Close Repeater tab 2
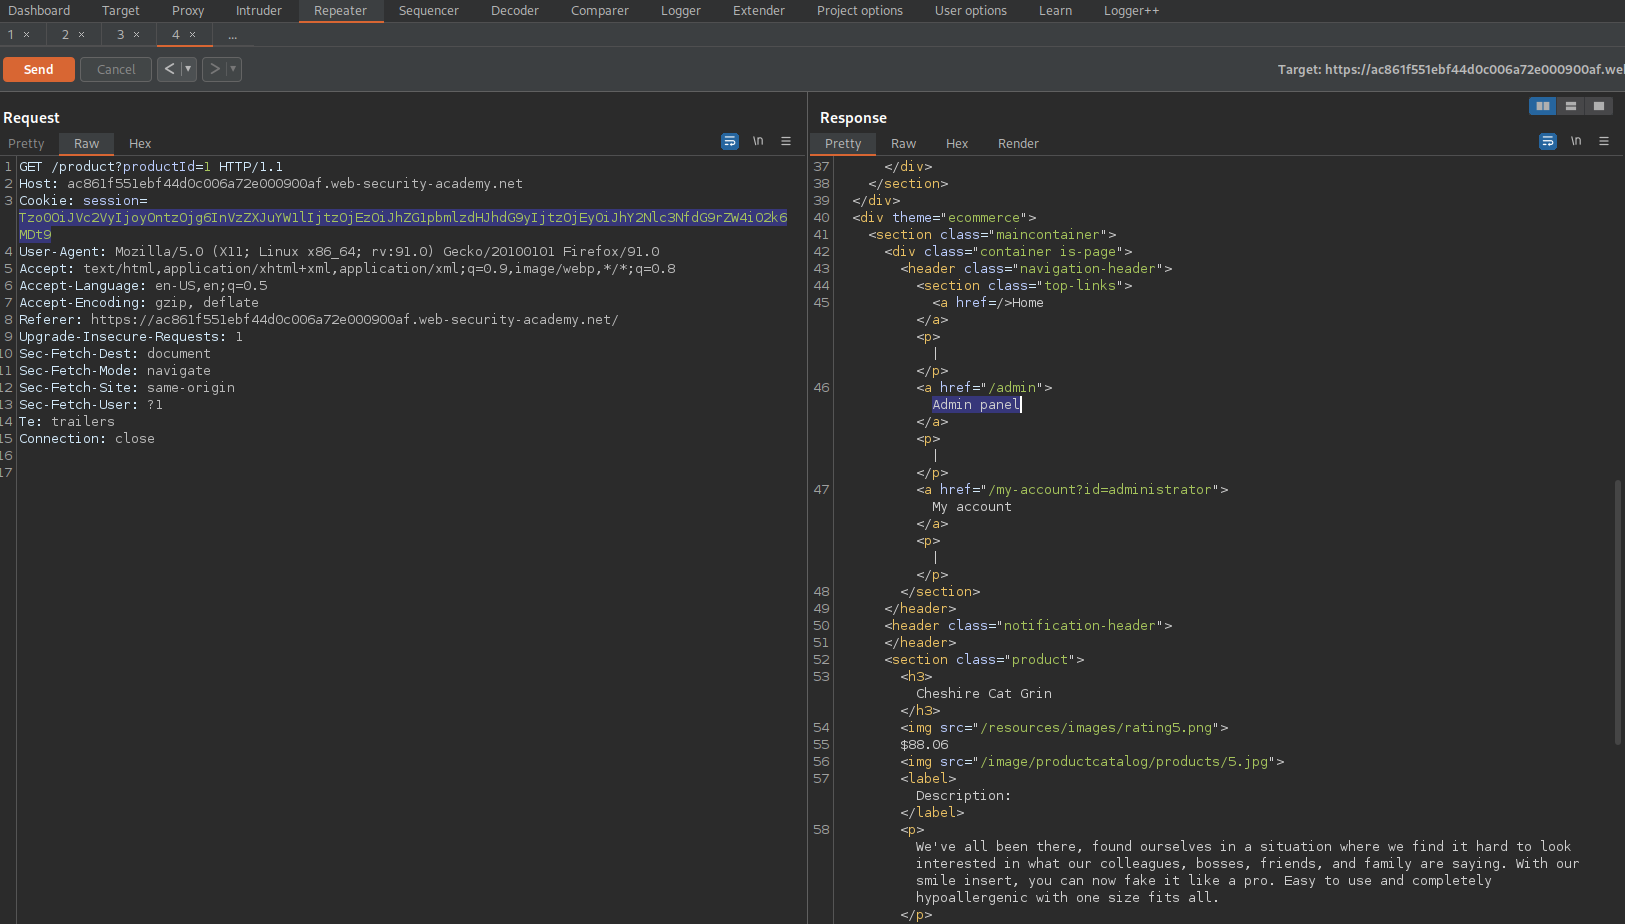 82,35
